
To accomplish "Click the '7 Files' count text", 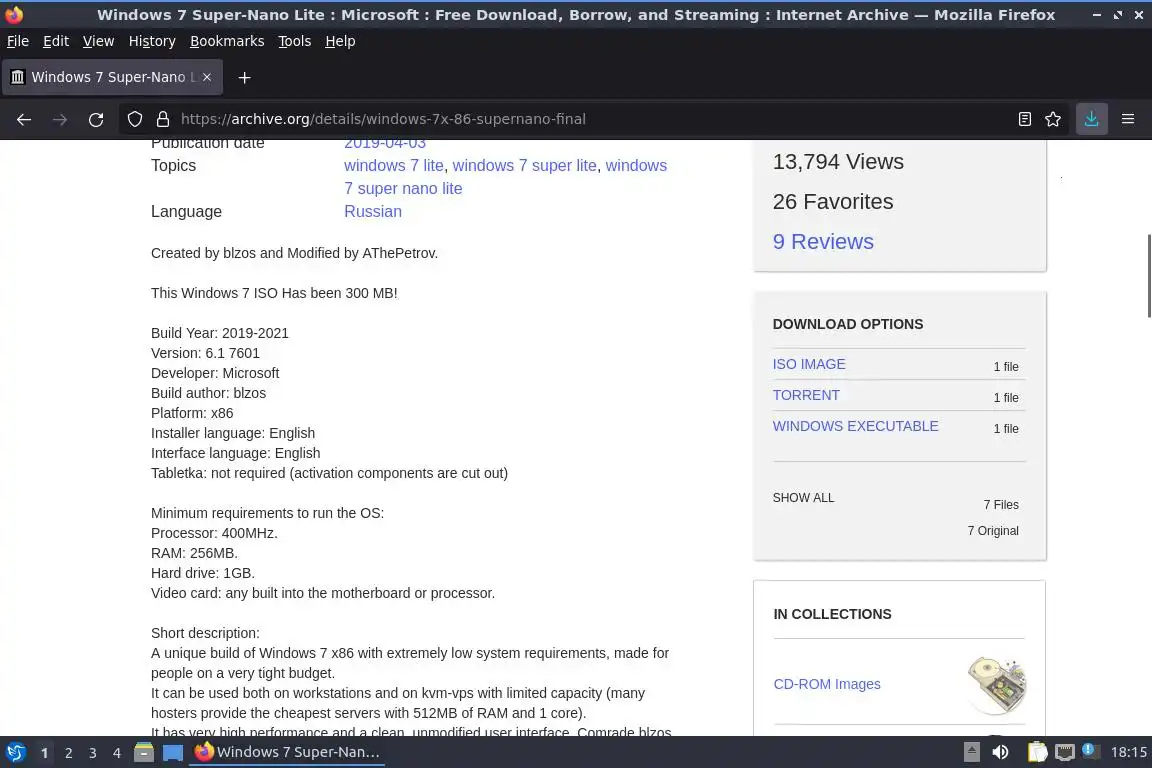I will tap(1001, 505).
